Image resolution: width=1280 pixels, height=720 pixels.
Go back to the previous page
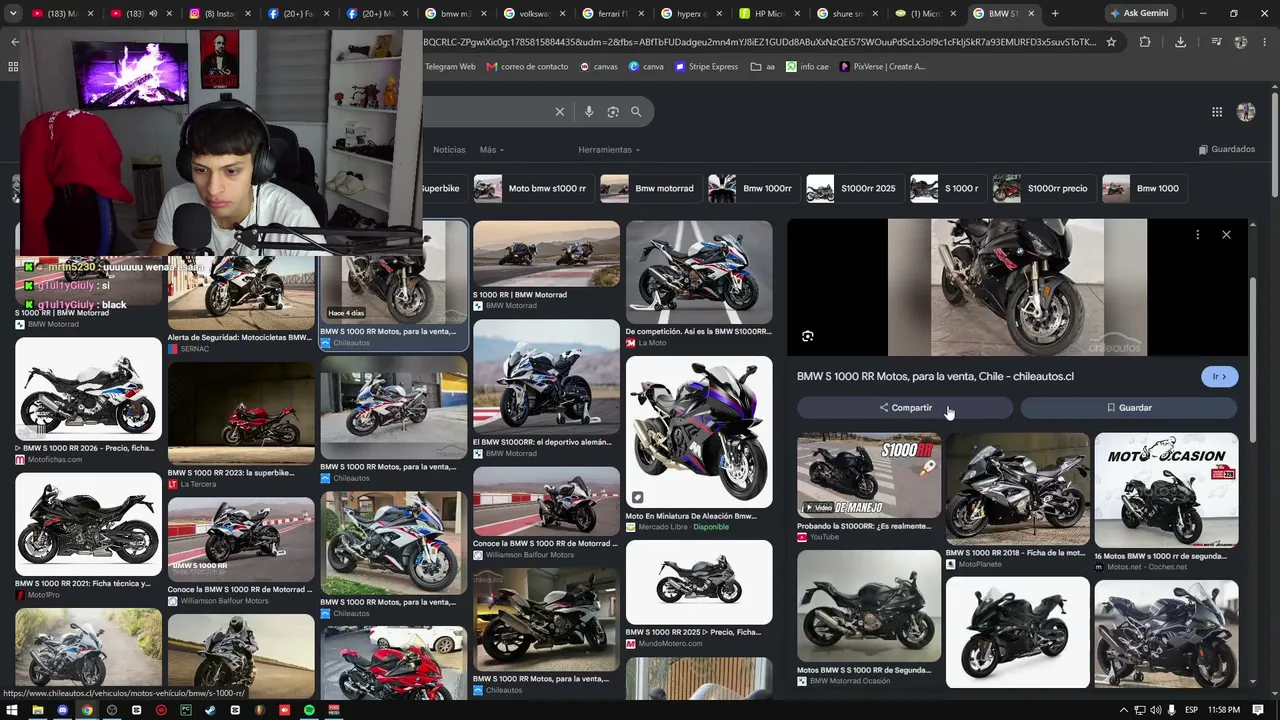(15, 42)
